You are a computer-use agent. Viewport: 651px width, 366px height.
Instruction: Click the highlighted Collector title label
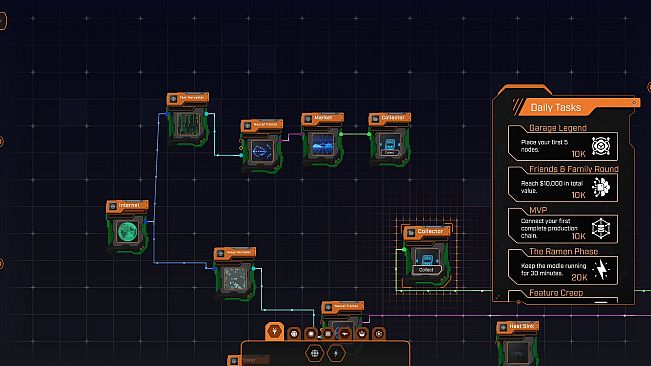click(430, 231)
